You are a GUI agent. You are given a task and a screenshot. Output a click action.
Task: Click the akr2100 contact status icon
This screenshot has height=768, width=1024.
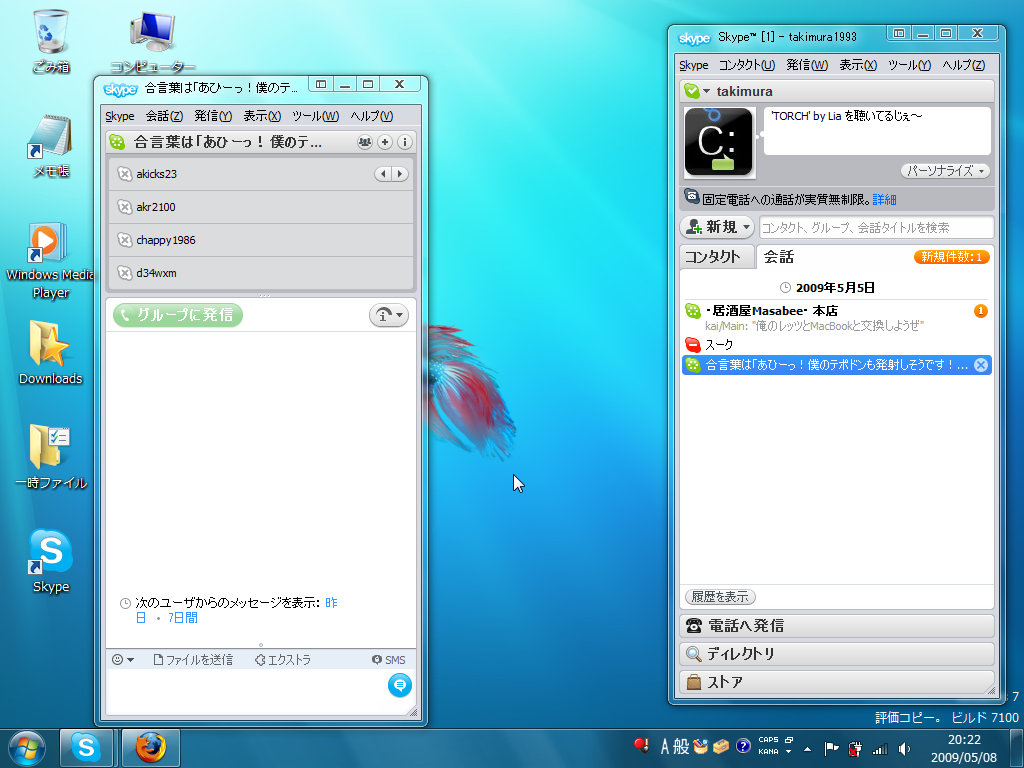click(x=124, y=207)
